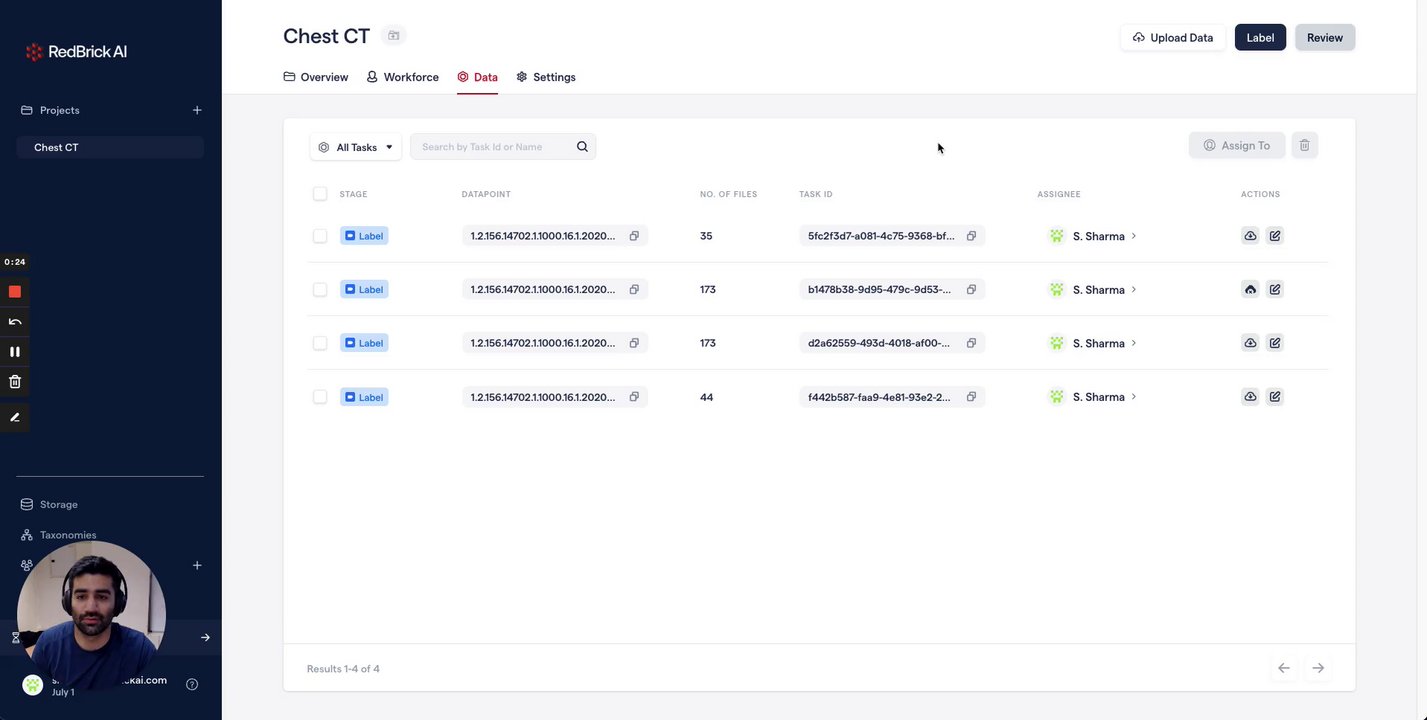
Task: Select checkbox for the 44 files row
Action: (320, 397)
